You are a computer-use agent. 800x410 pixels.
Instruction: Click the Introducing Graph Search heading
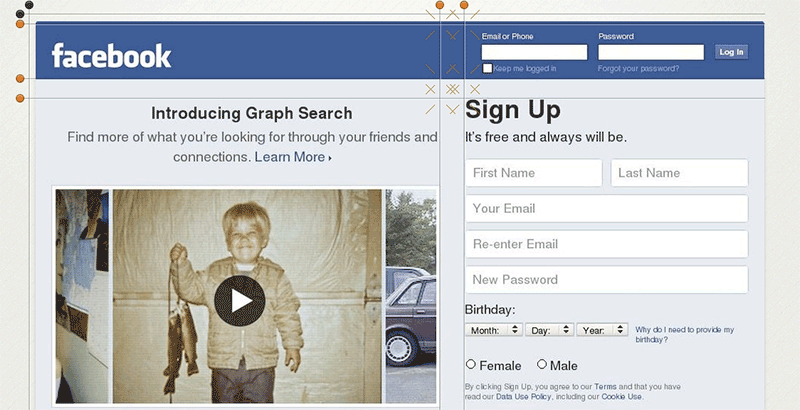tap(252, 113)
